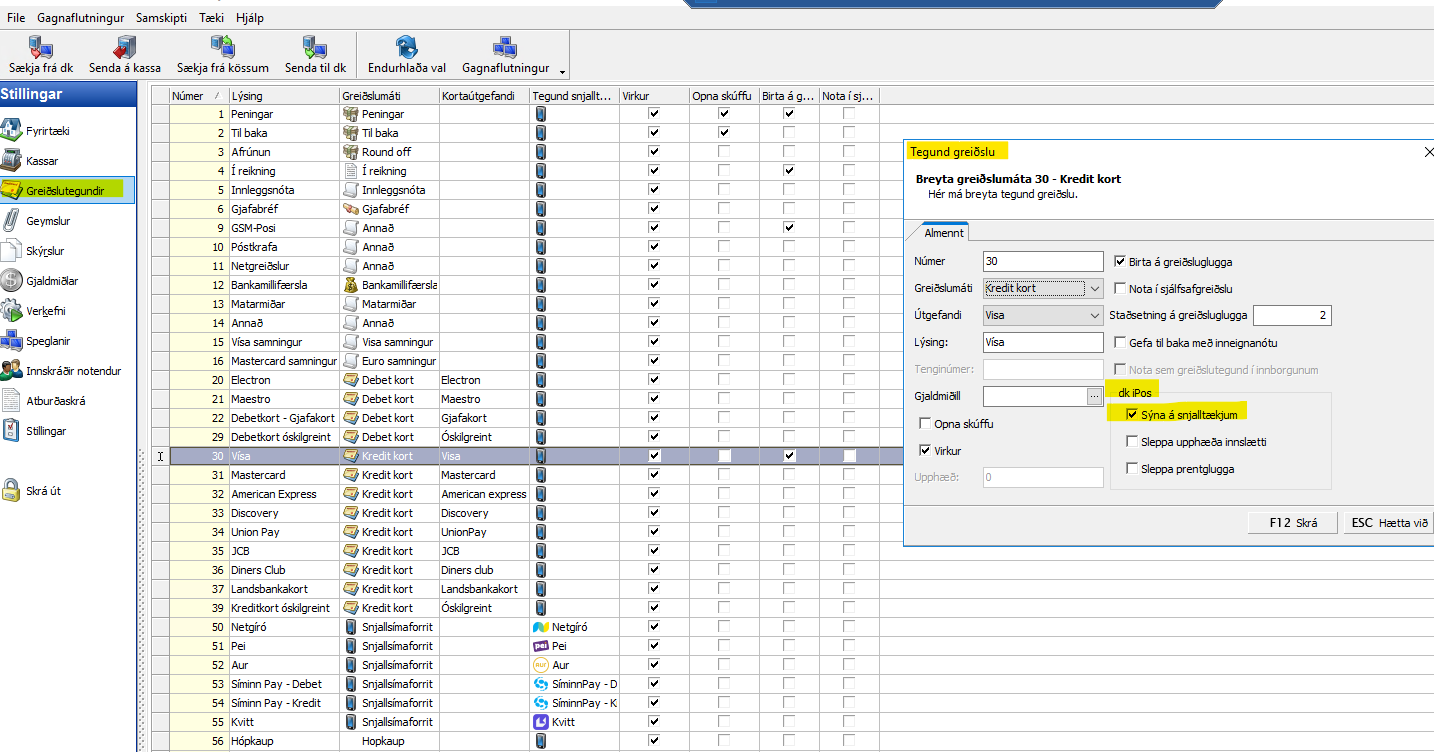Expand the Greiðslumáti dropdown
The width and height of the screenshot is (1434, 752).
point(1094,289)
